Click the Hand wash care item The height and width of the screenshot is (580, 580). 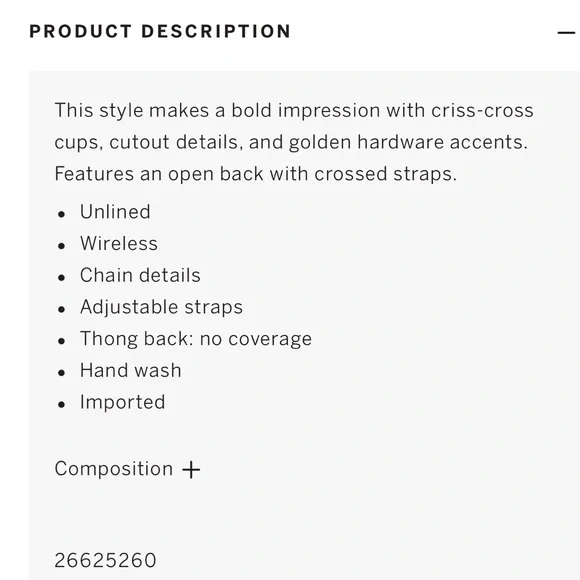pyautogui.click(x=131, y=371)
